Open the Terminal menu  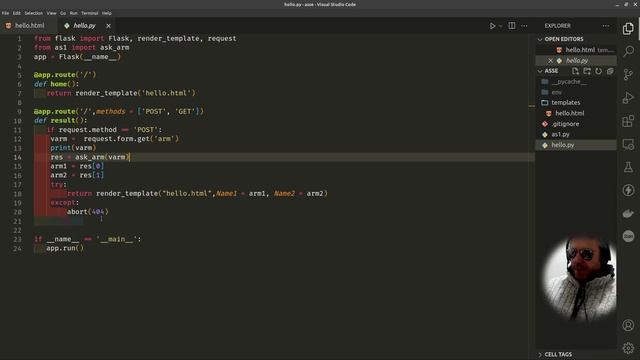89,13
